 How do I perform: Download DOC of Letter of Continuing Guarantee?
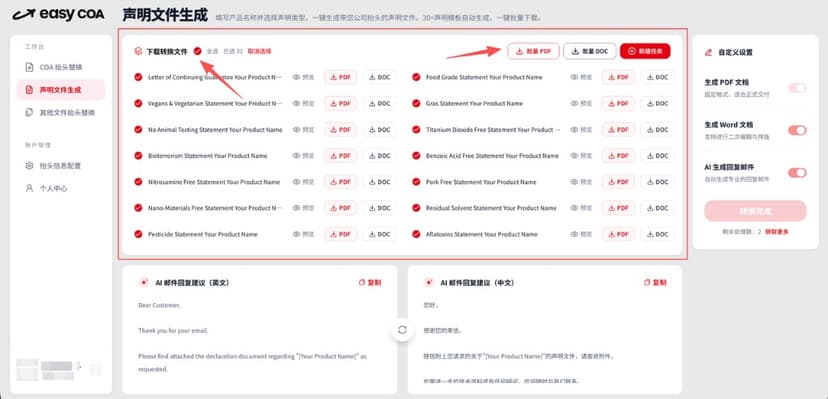point(380,77)
